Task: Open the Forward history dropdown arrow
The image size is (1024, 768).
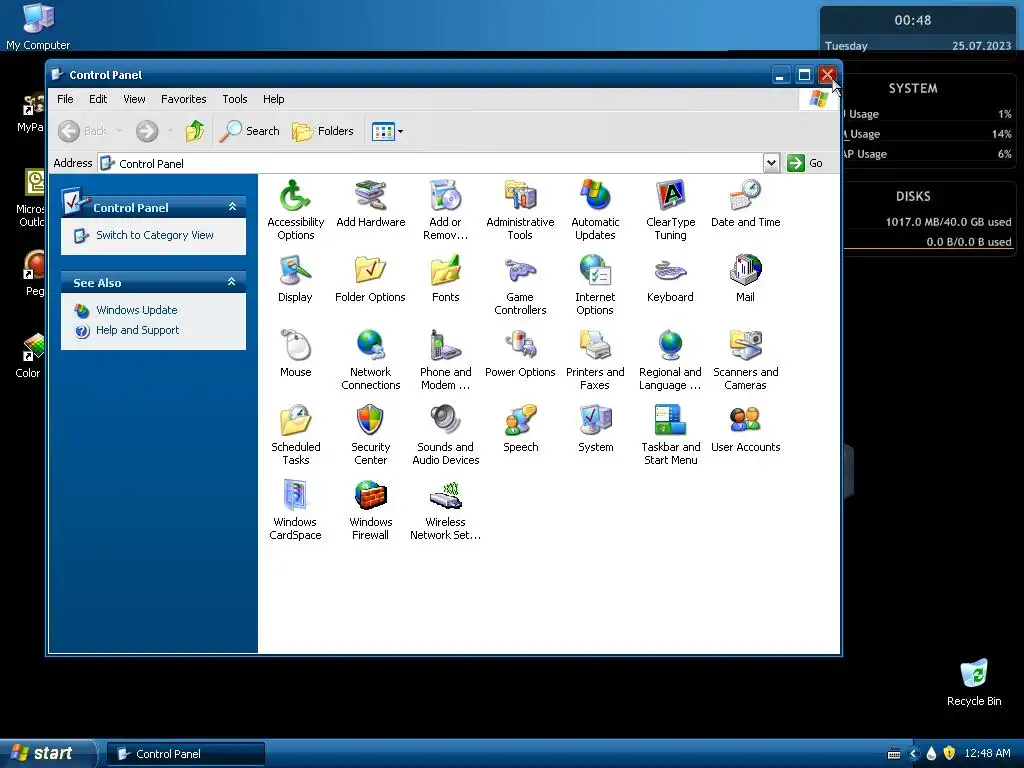Action: click(x=170, y=131)
